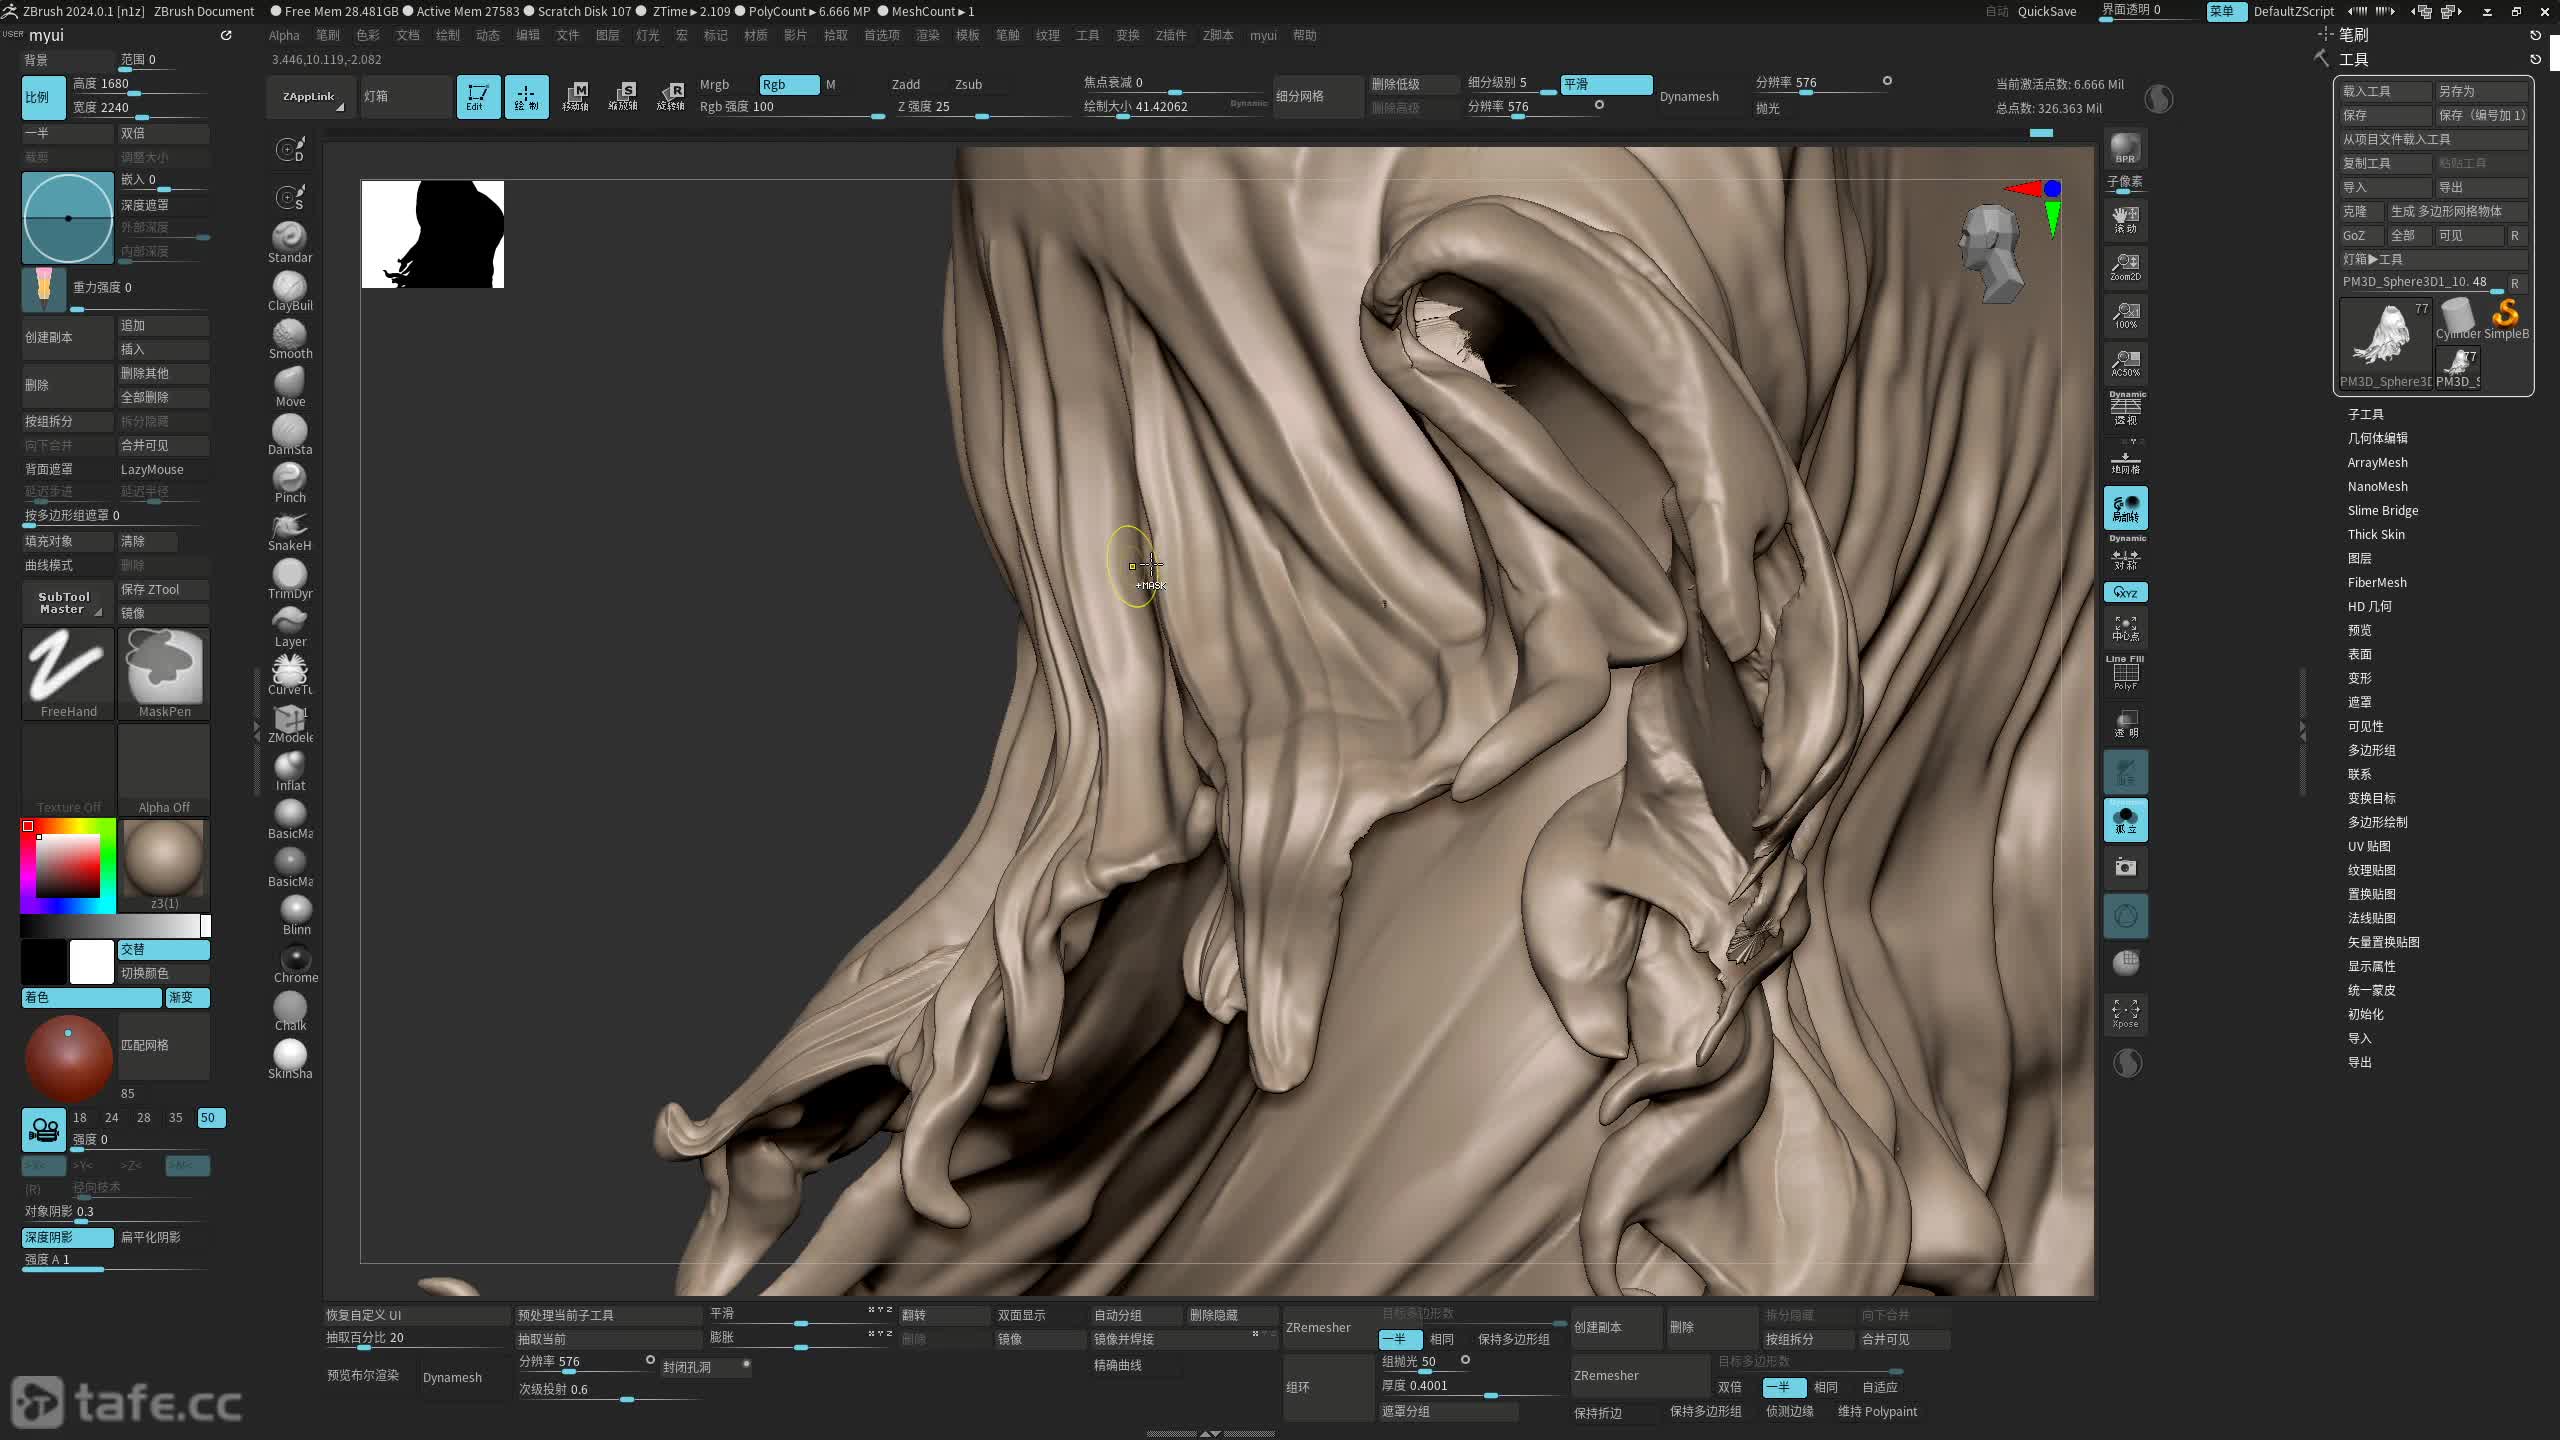Toggle the Xyz rotation button
Screen dimensions: 2560x1440
[x=2125, y=592]
